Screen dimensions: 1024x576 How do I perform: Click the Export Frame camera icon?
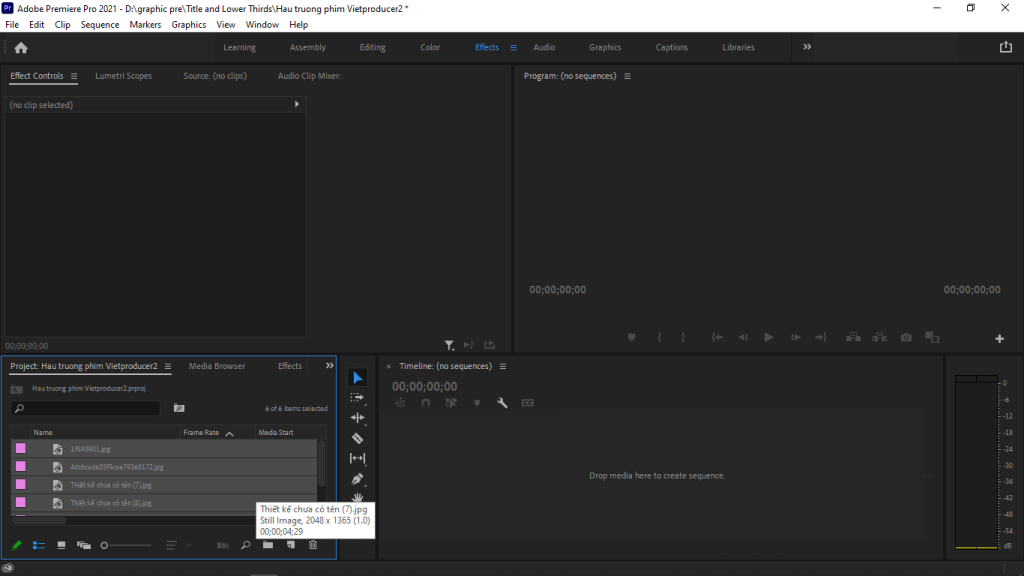(x=905, y=337)
